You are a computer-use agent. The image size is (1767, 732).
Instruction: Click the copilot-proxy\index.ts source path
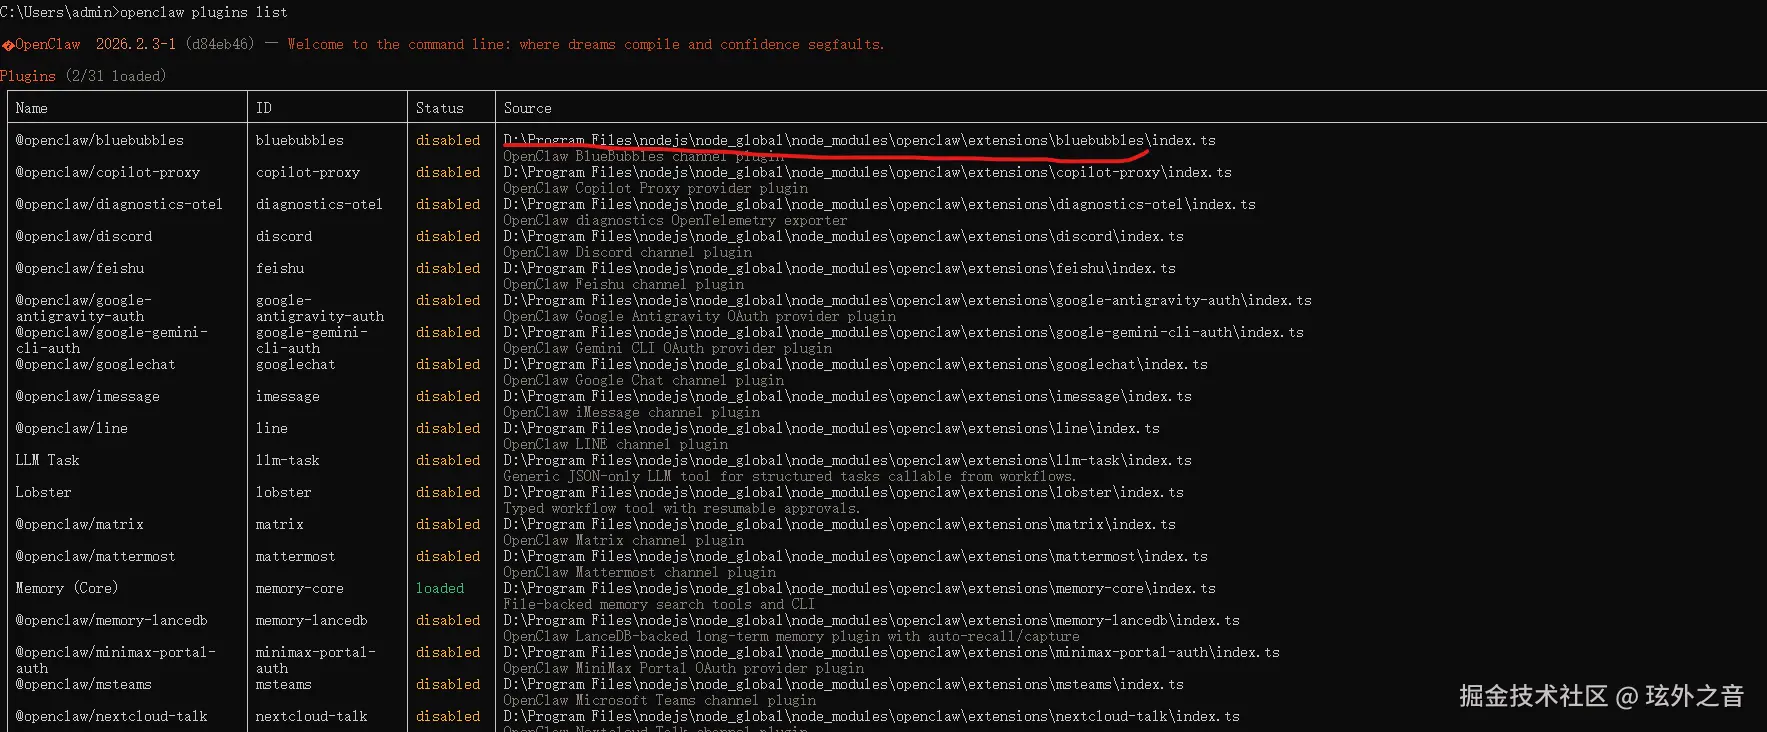coord(868,172)
